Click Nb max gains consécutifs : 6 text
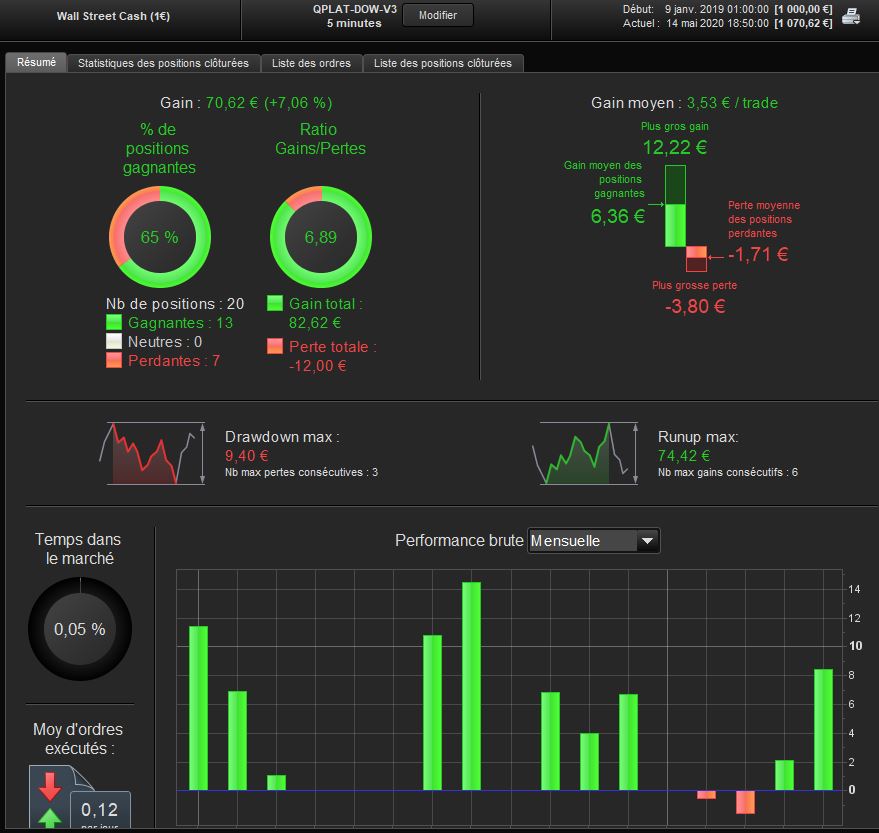Screen dimensions: 879x833 click(x=728, y=473)
